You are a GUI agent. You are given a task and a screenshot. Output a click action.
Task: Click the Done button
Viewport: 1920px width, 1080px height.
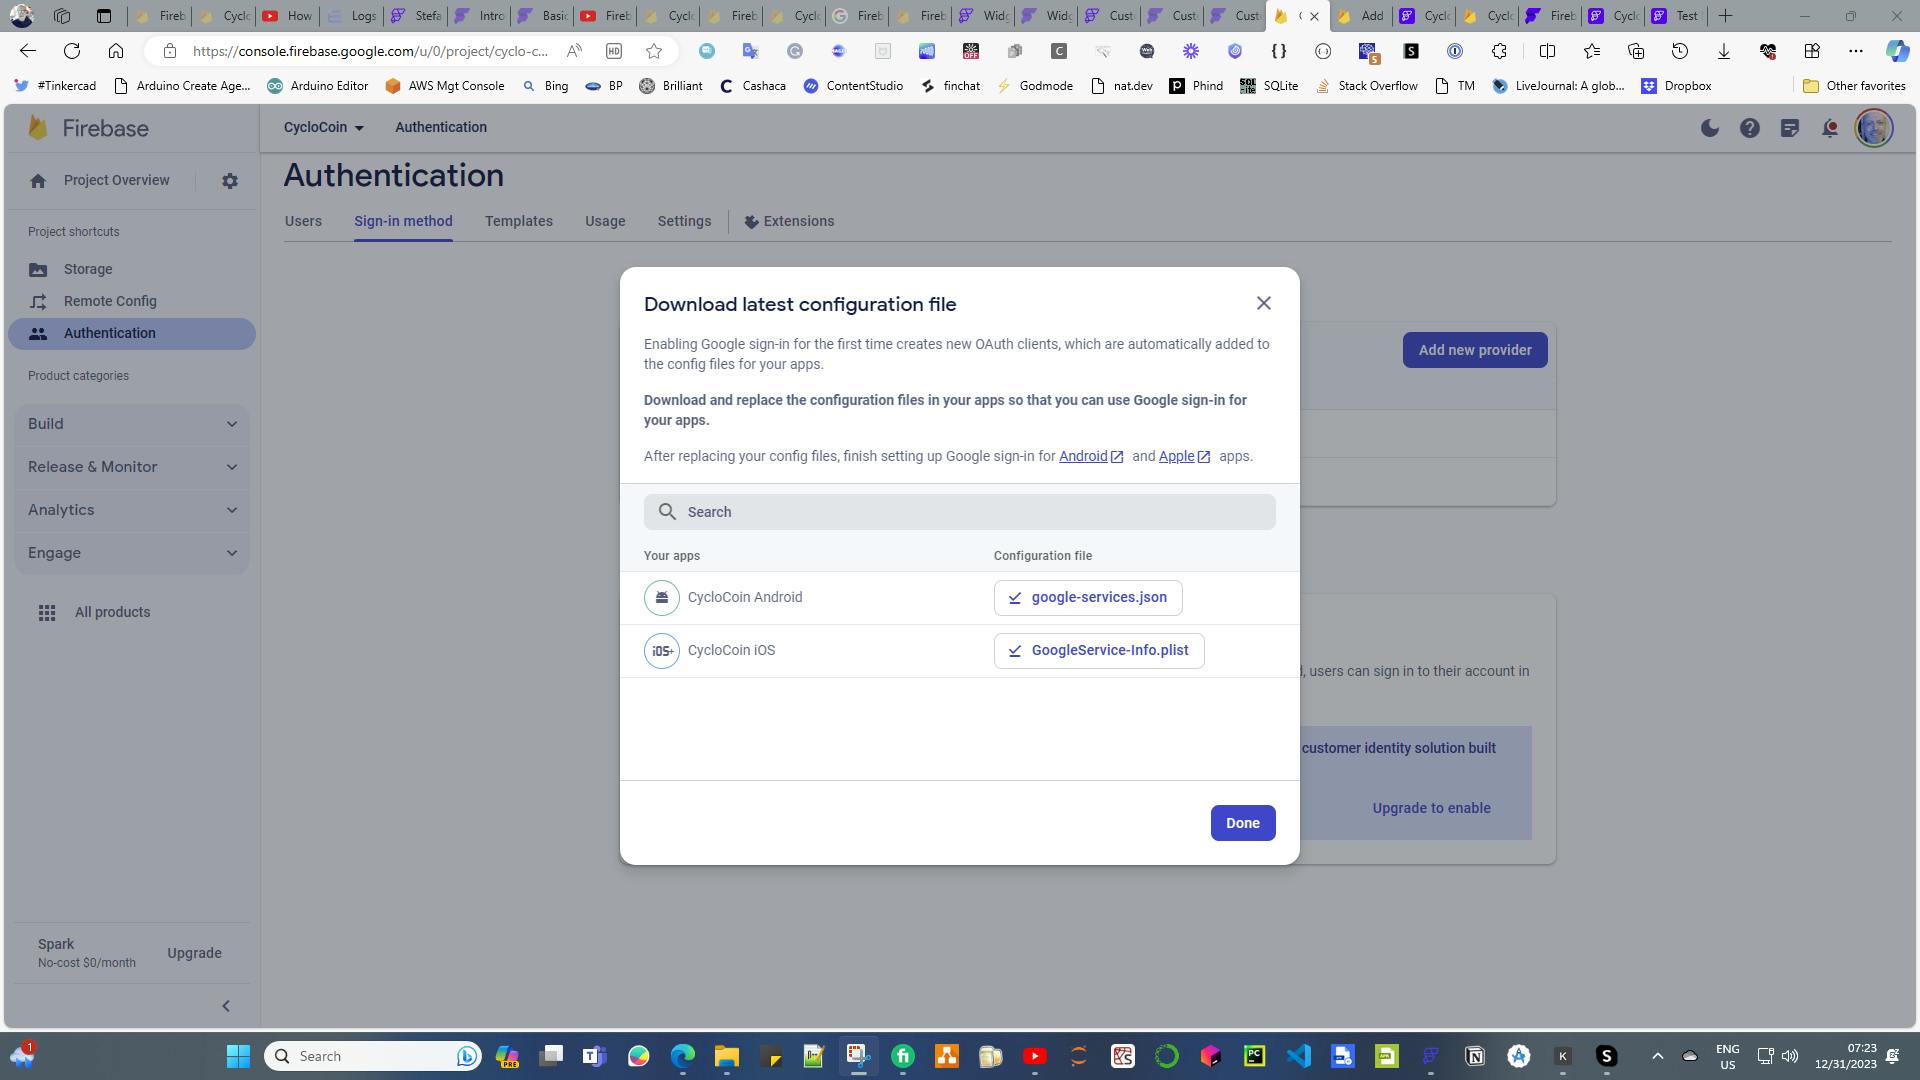(x=1242, y=823)
